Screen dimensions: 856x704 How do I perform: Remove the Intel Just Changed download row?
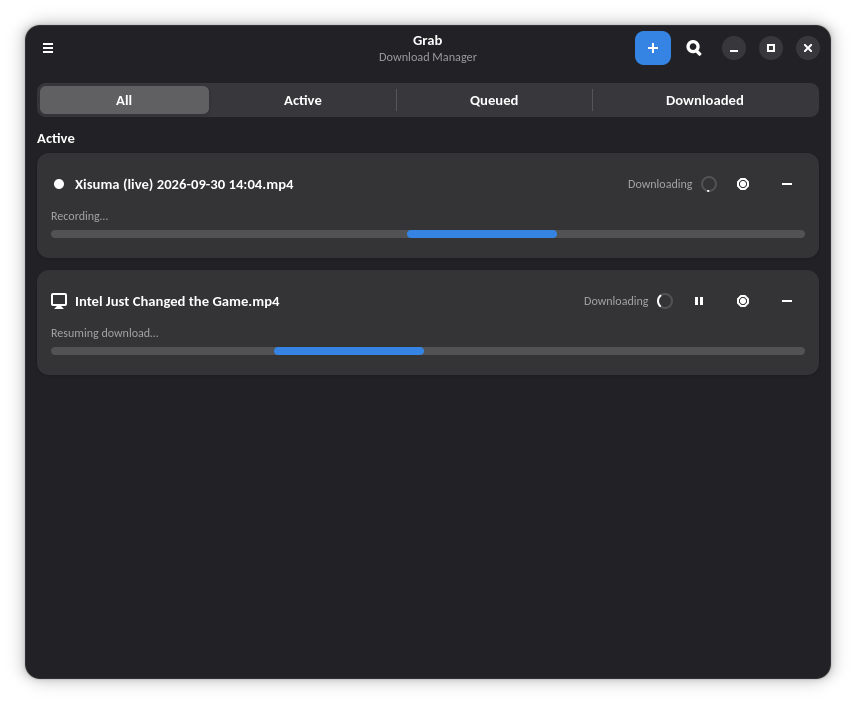787,301
